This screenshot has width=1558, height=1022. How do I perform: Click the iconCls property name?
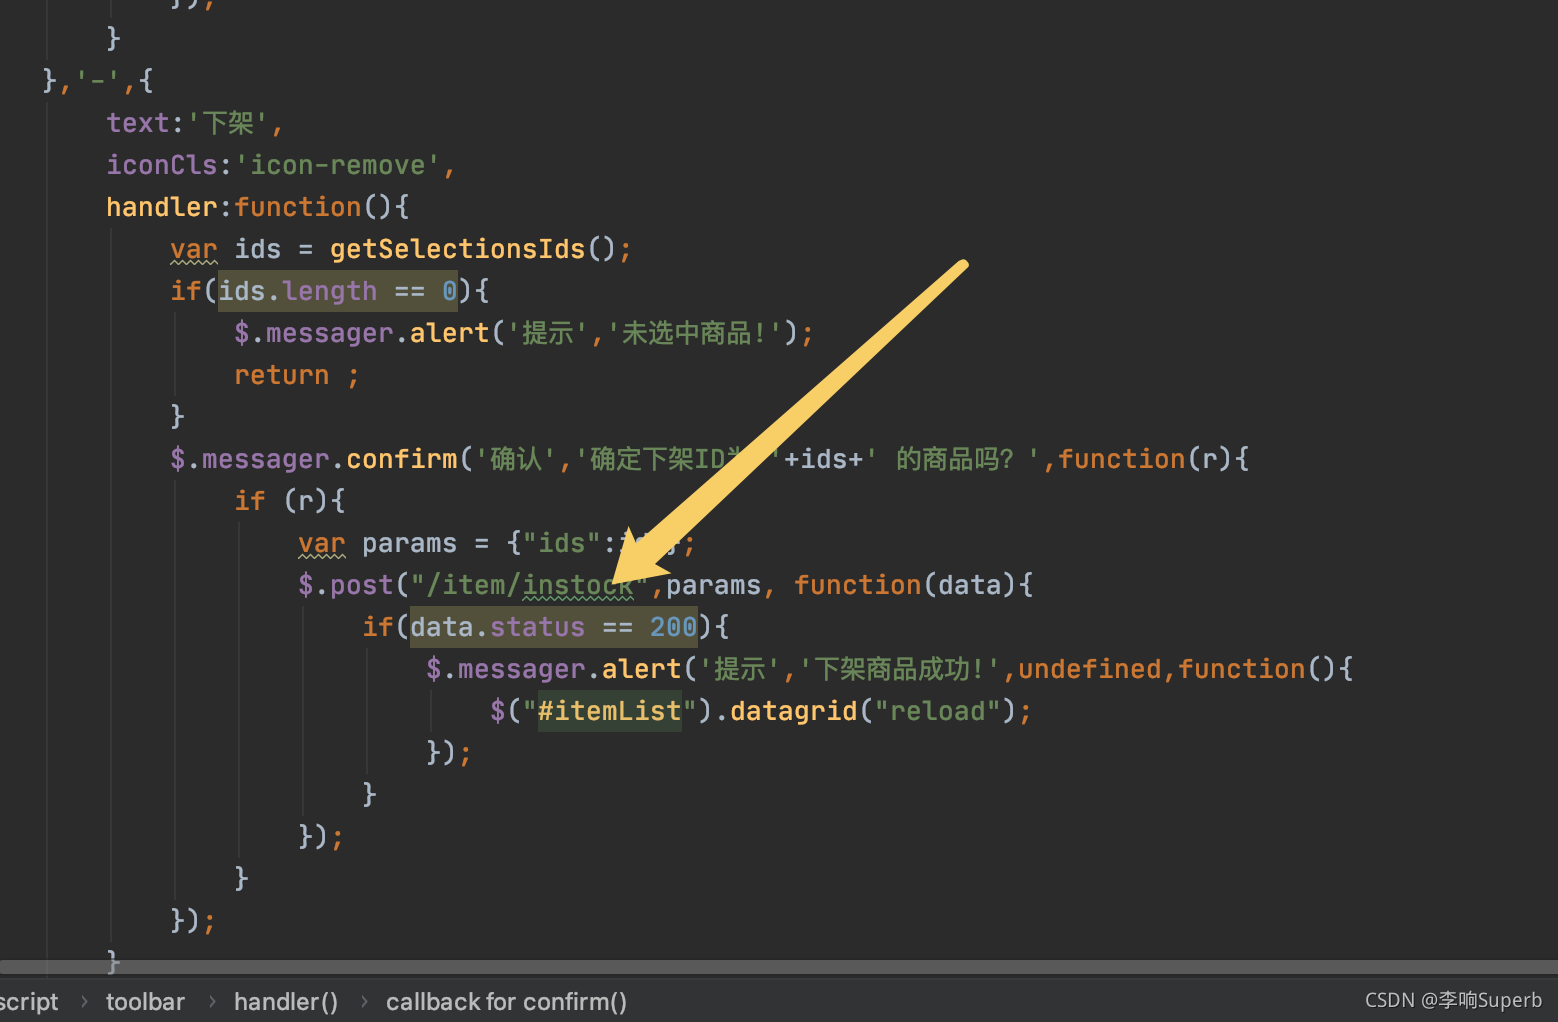pyautogui.click(x=162, y=165)
